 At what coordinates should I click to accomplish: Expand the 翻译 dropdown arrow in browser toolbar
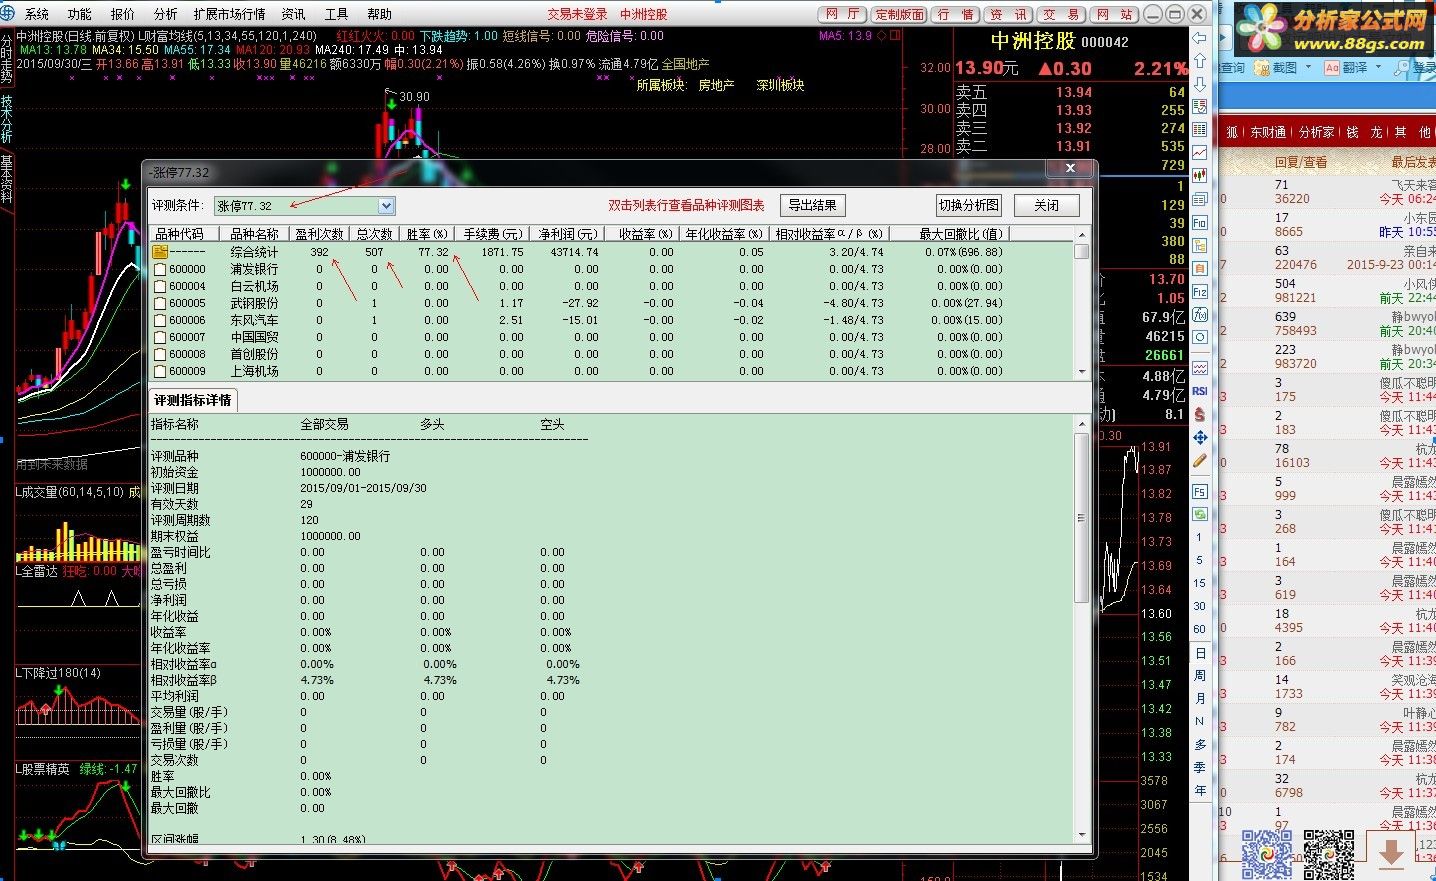click(1378, 68)
